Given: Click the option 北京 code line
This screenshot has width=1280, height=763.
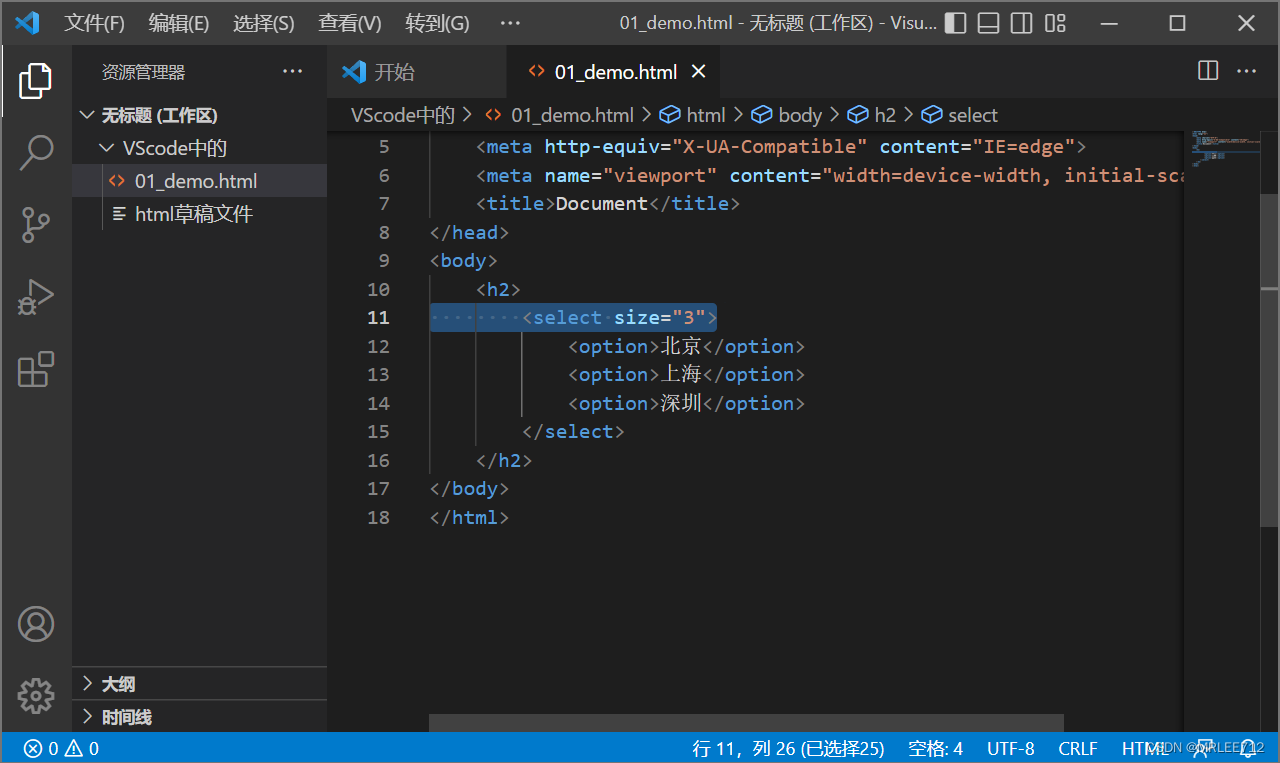Looking at the screenshot, I should [x=687, y=346].
